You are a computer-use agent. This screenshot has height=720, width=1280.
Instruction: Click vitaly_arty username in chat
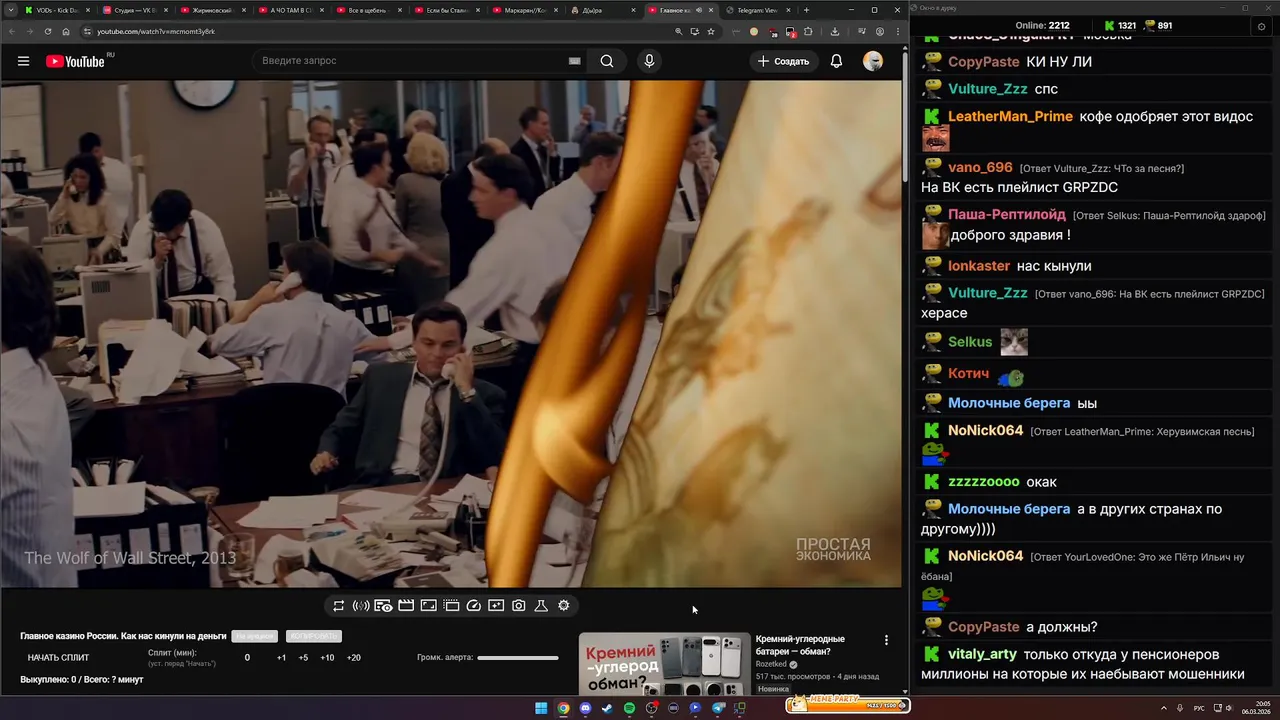point(982,654)
